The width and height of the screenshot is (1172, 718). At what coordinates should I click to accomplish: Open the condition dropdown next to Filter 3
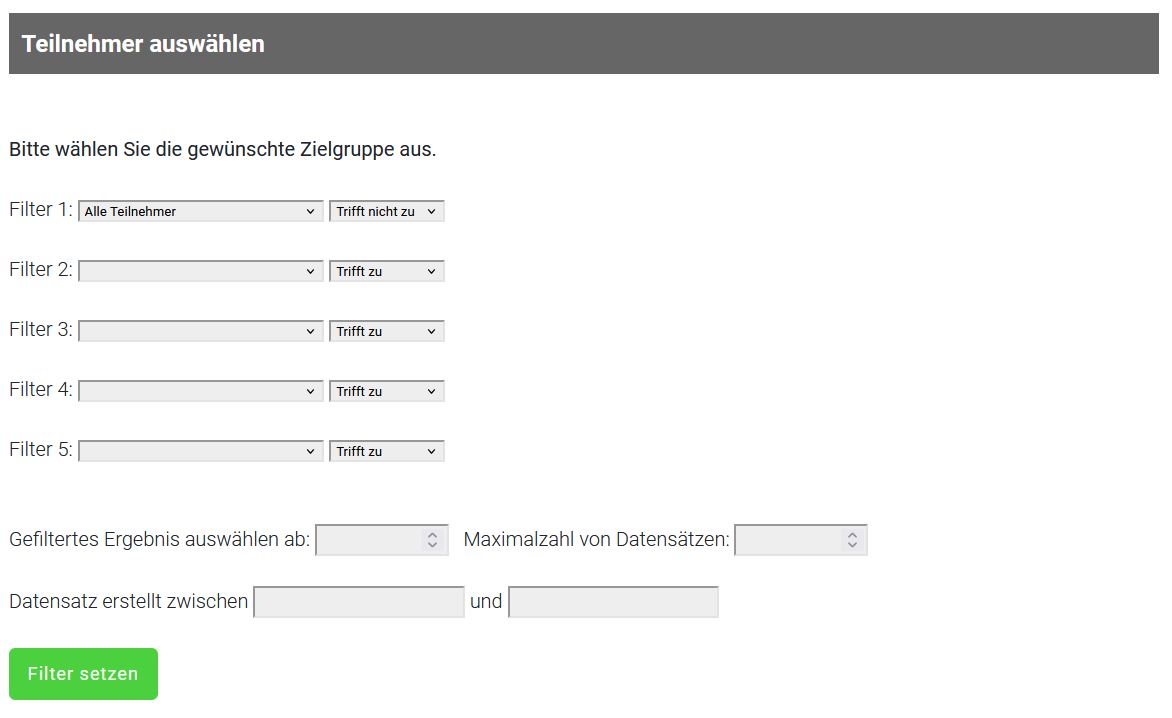386,330
